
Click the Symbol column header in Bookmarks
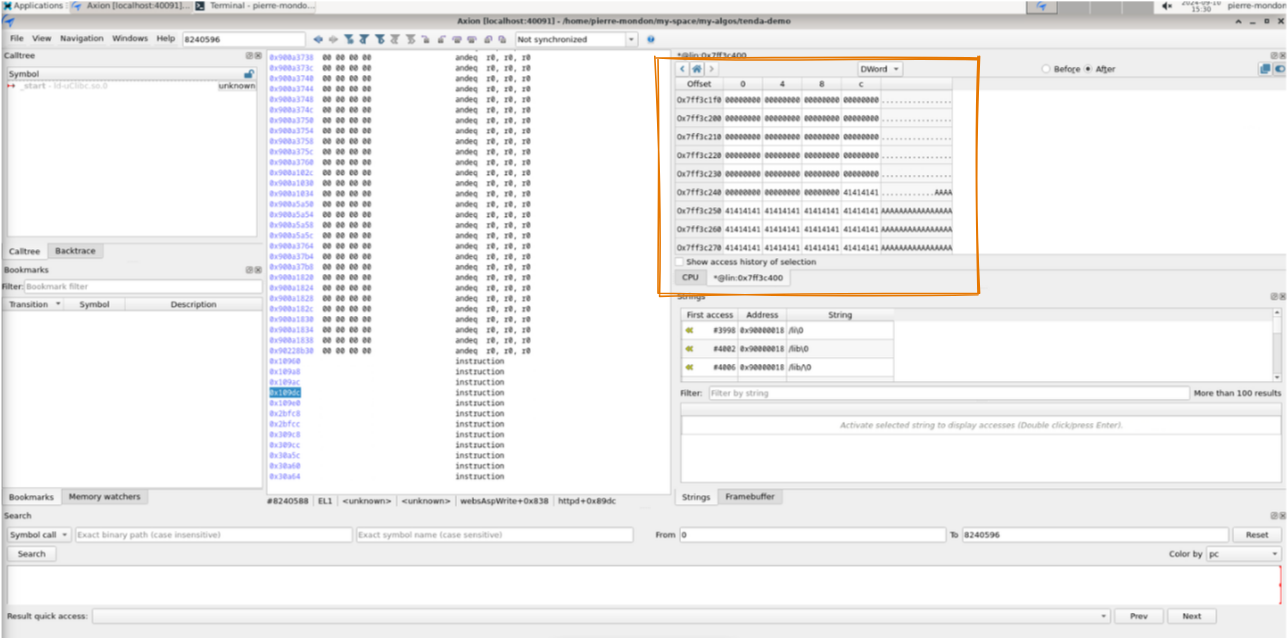point(94,304)
